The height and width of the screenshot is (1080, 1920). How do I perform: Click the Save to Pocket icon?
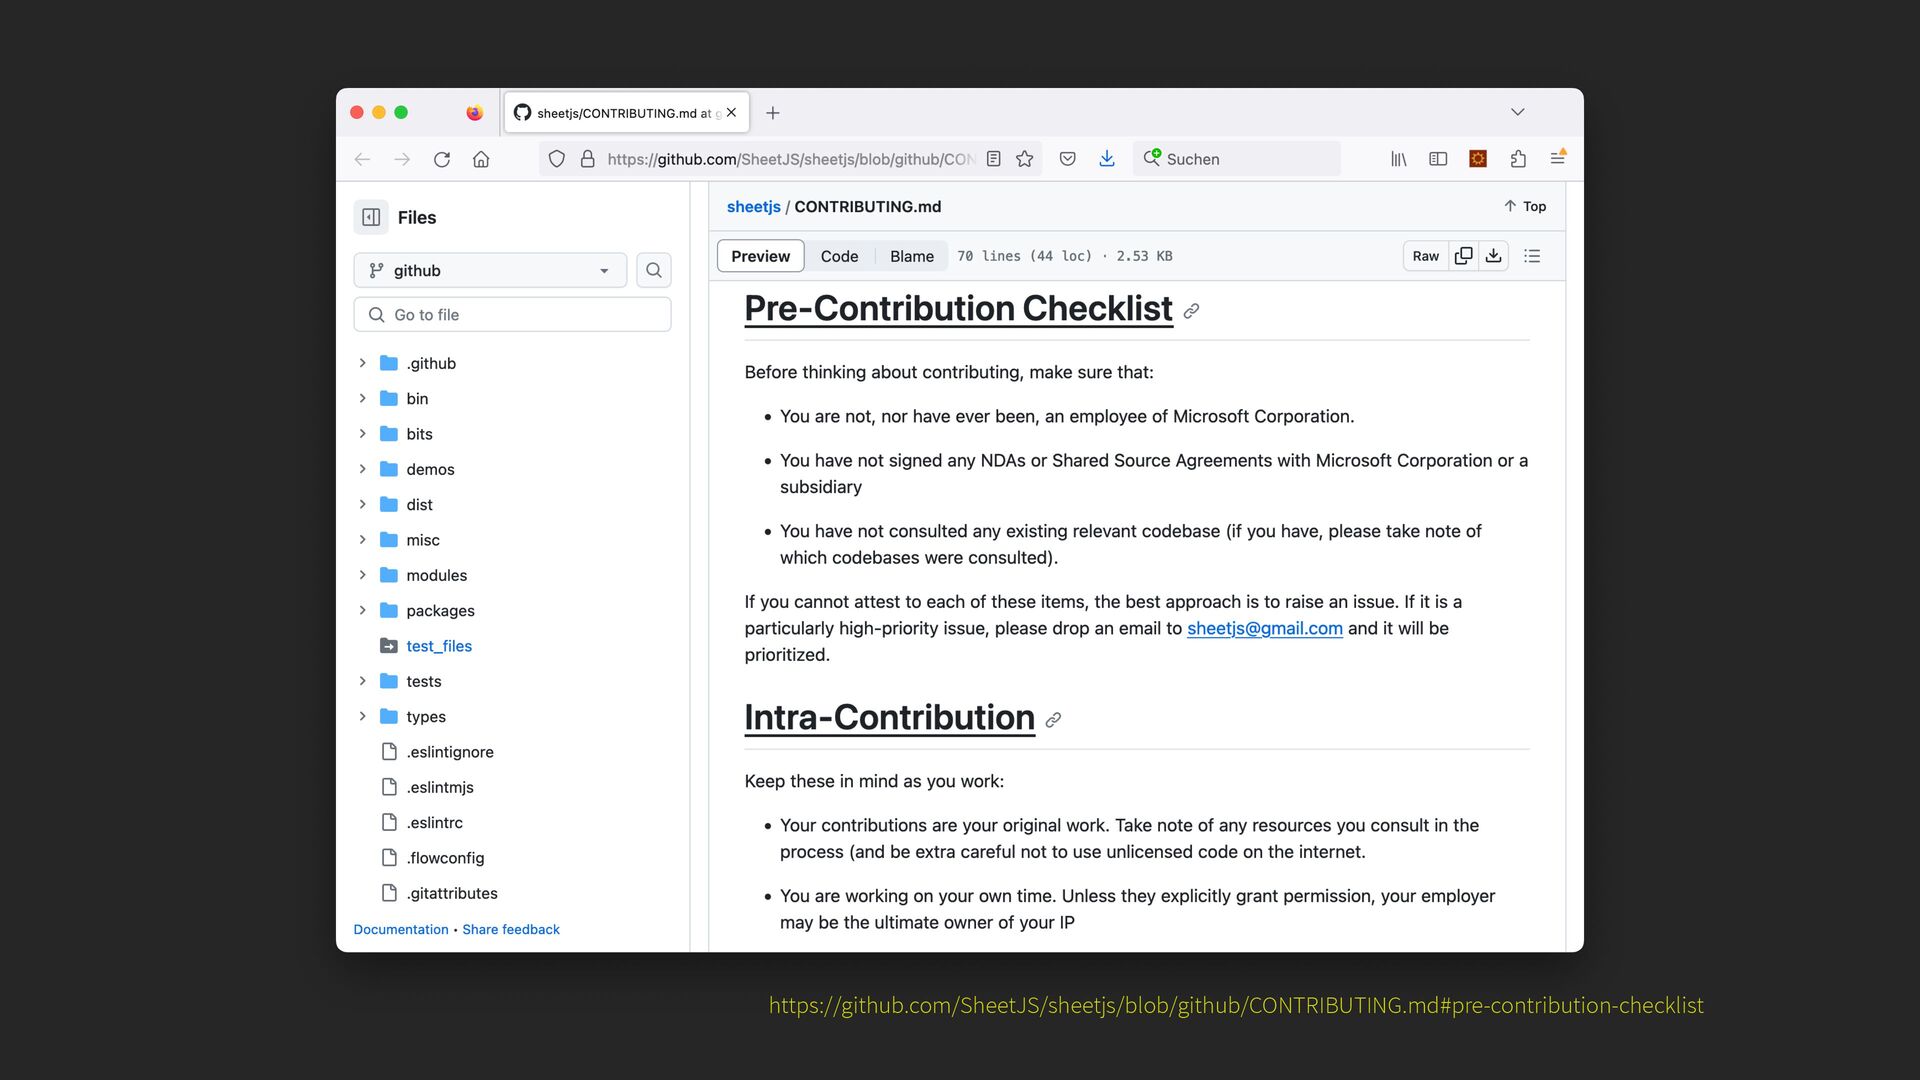pos(1068,159)
